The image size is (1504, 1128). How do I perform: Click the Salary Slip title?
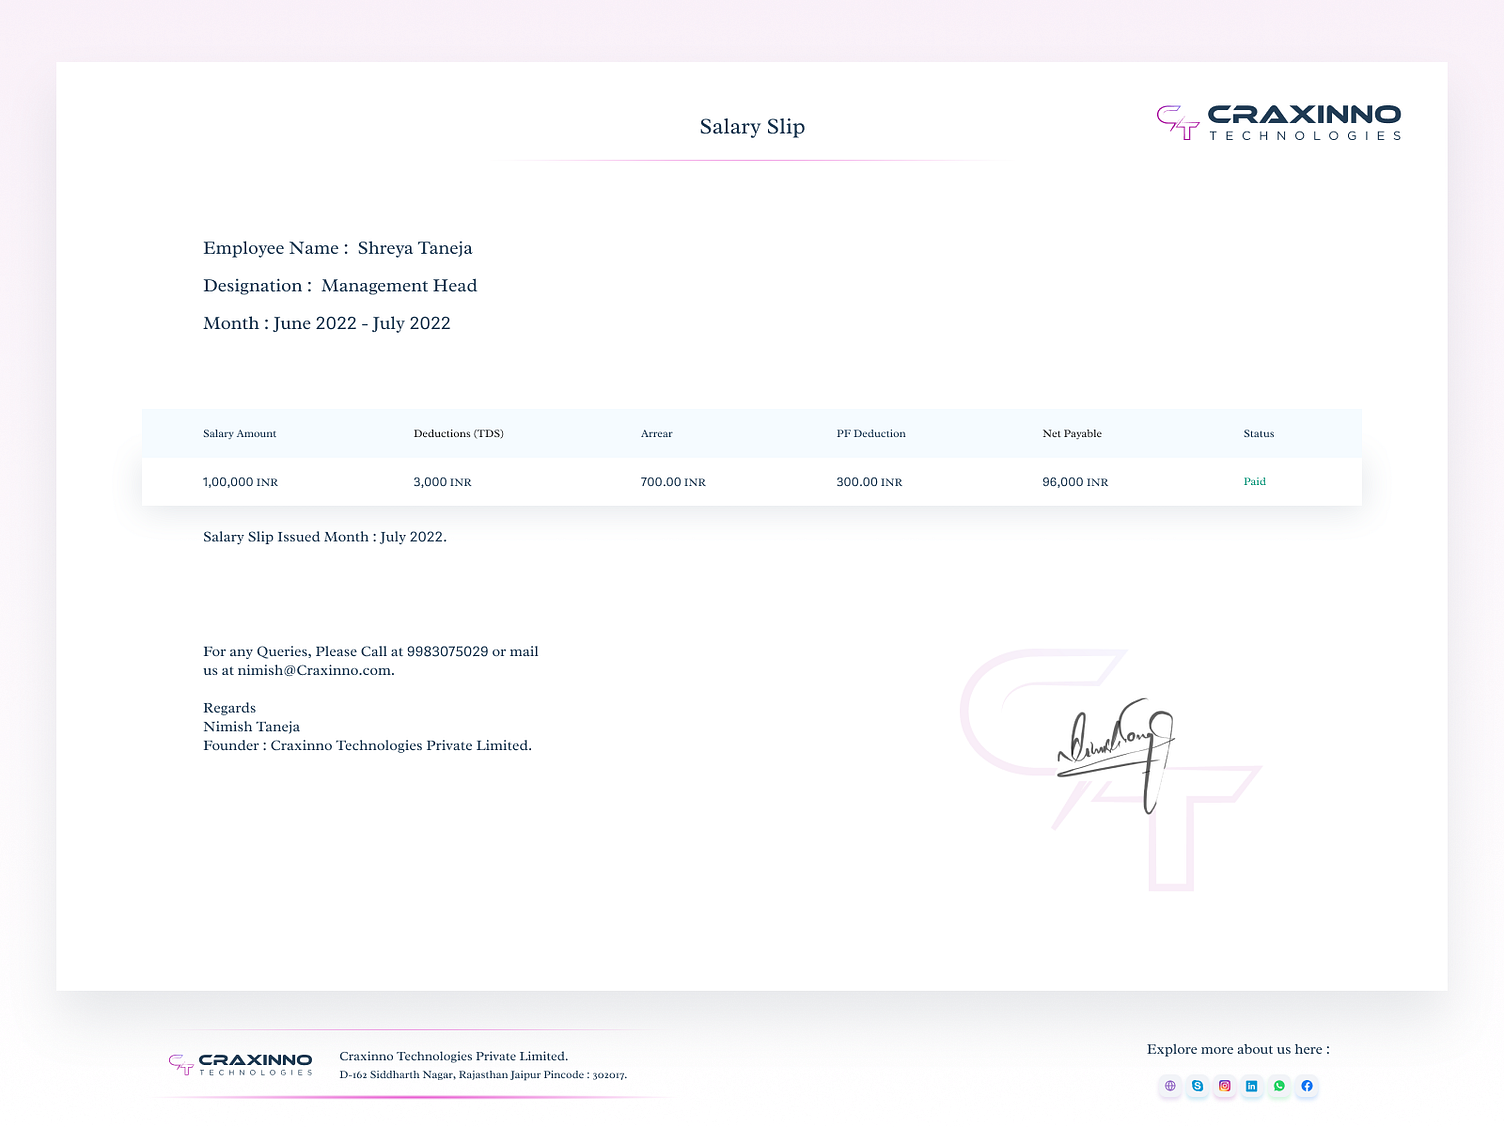pyautogui.click(x=752, y=127)
